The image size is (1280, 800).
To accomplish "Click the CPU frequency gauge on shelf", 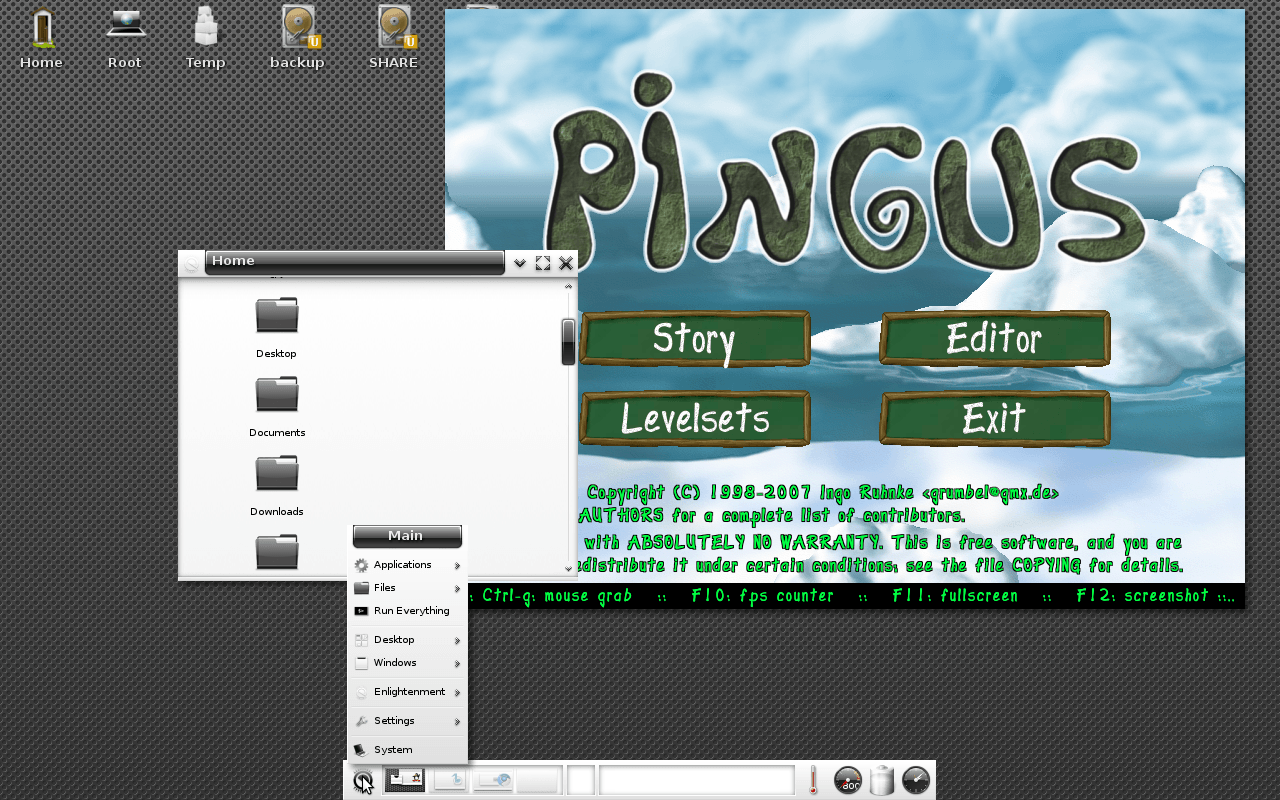I will point(848,780).
